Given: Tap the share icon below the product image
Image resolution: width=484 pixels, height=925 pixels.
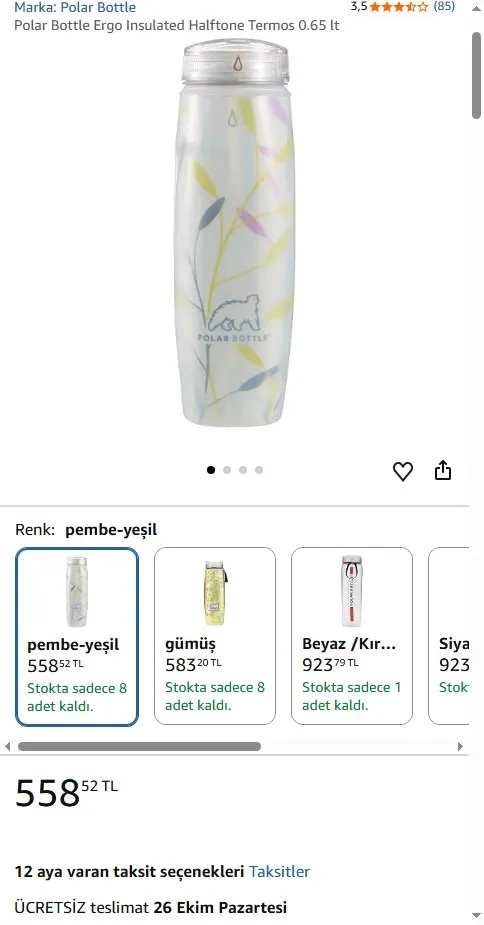Looking at the screenshot, I should [443, 470].
